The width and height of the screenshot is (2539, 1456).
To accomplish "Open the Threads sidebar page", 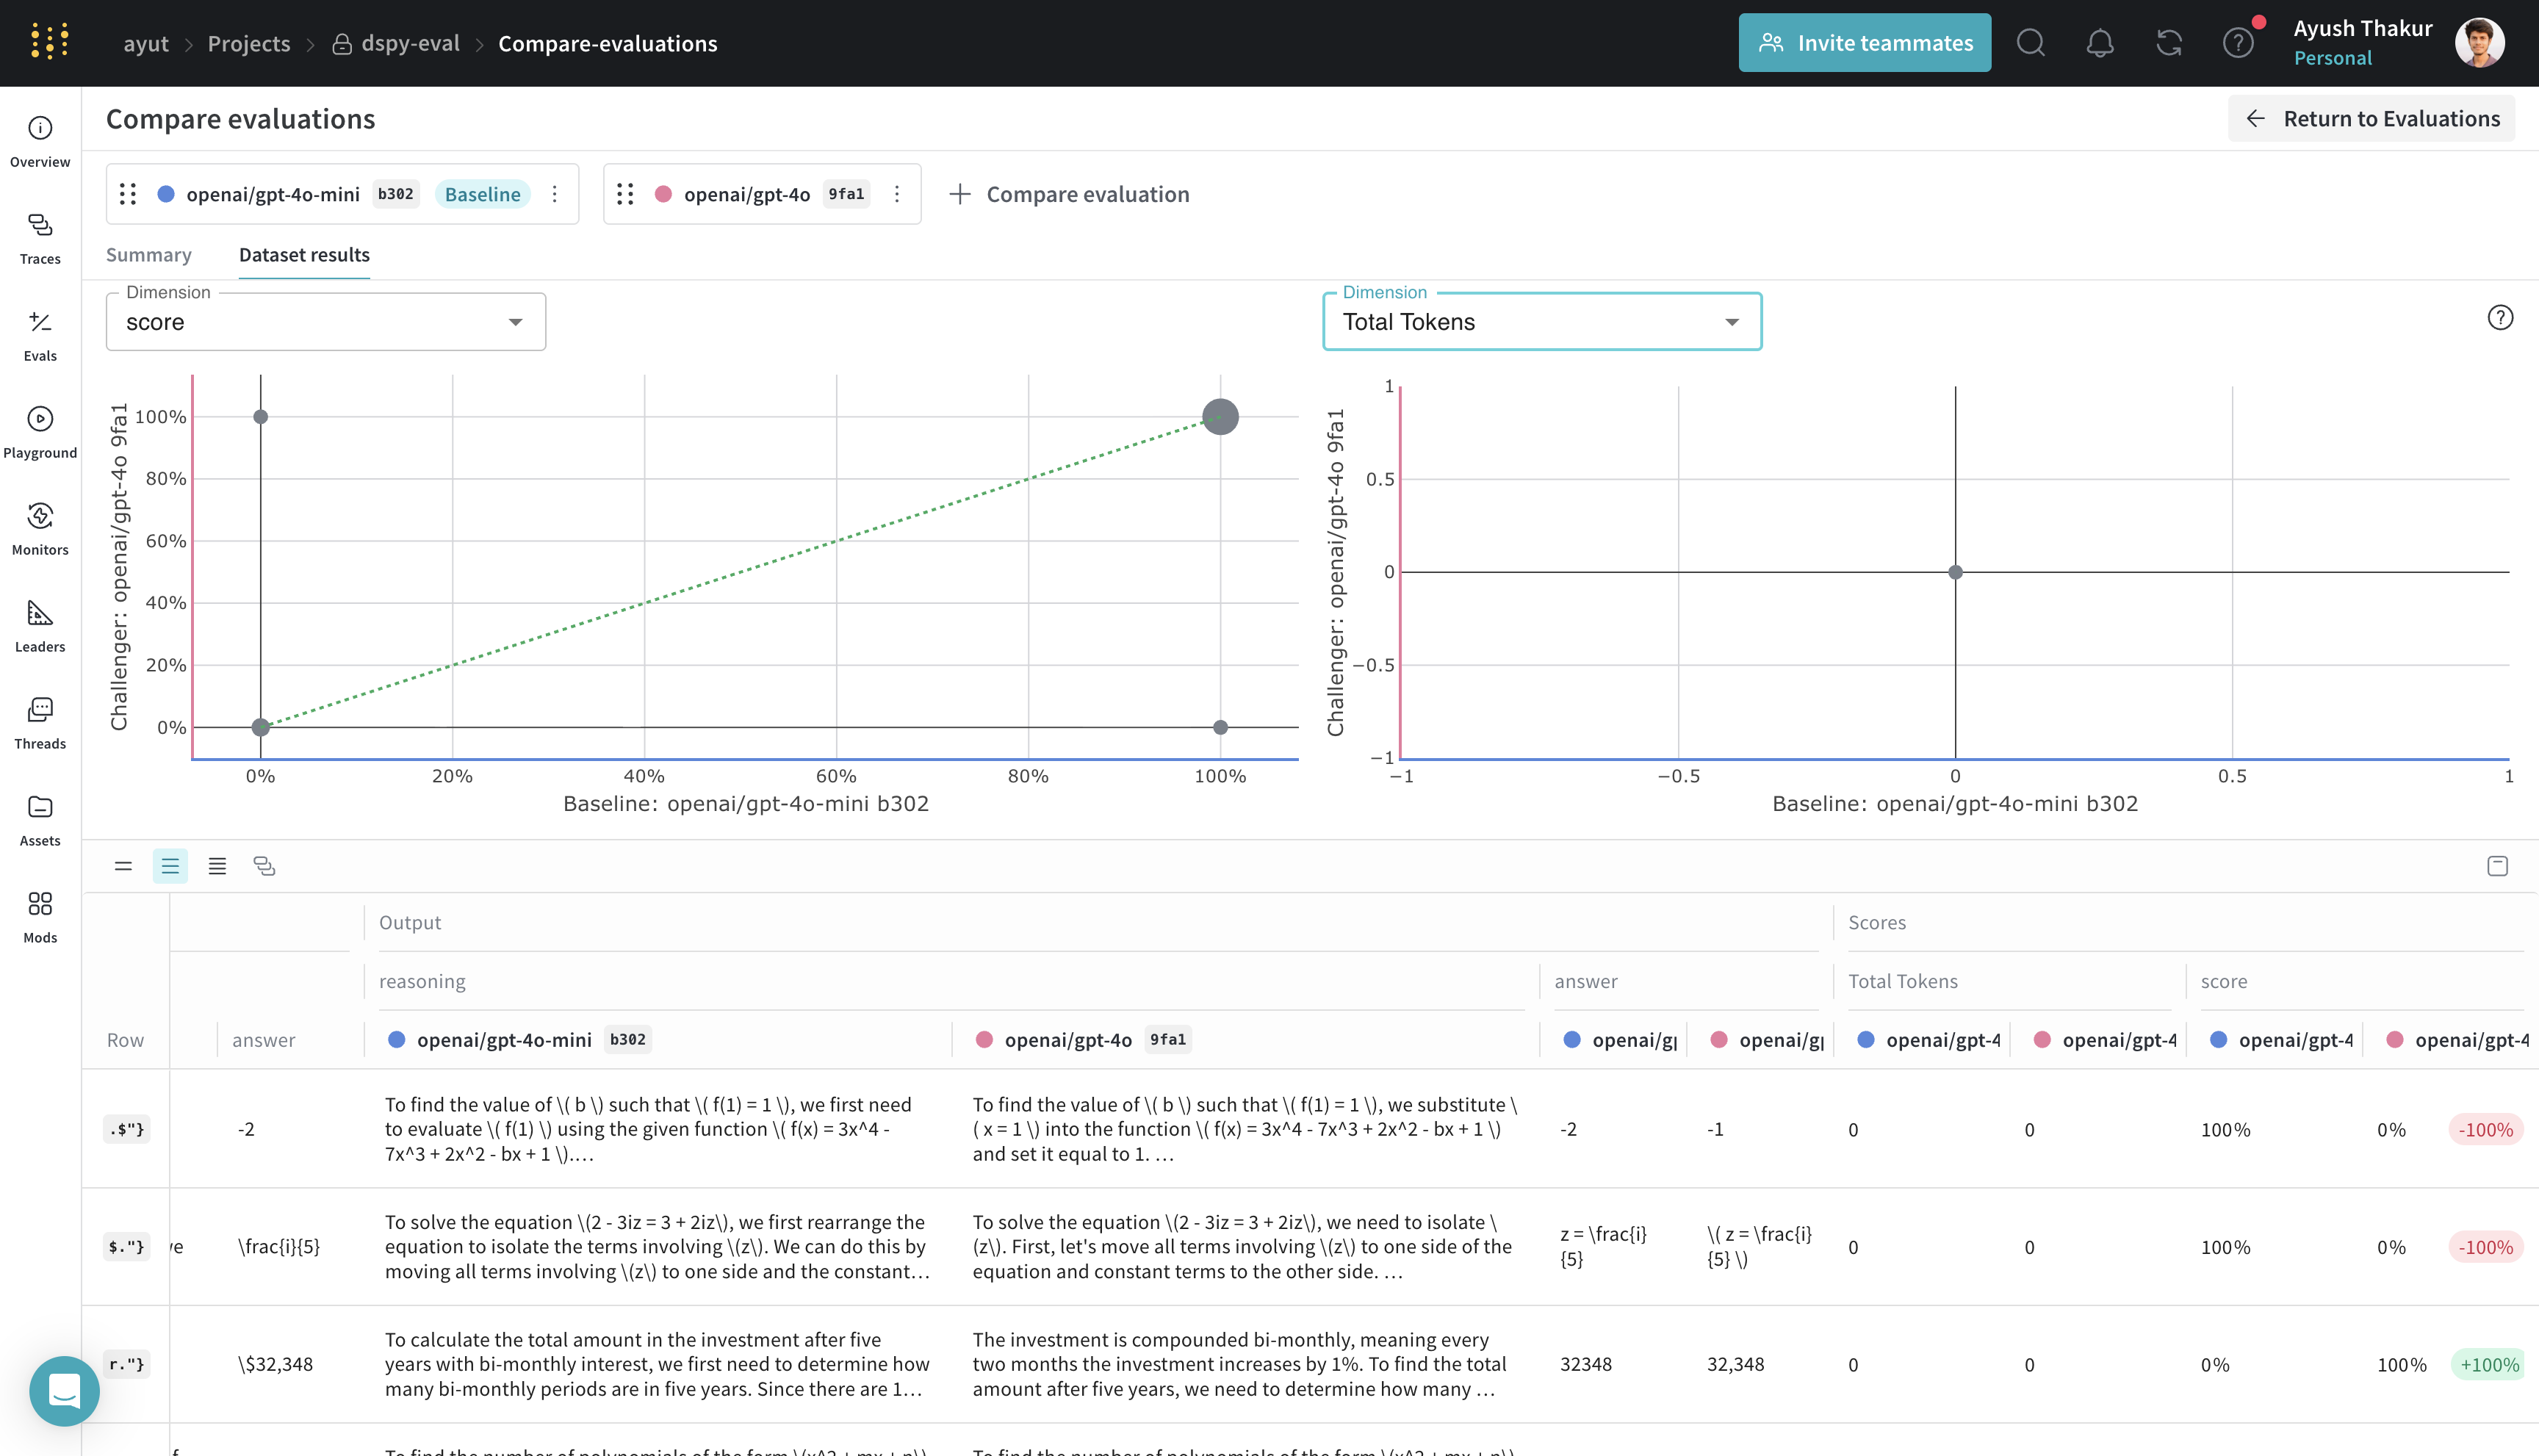I will tap(40, 723).
